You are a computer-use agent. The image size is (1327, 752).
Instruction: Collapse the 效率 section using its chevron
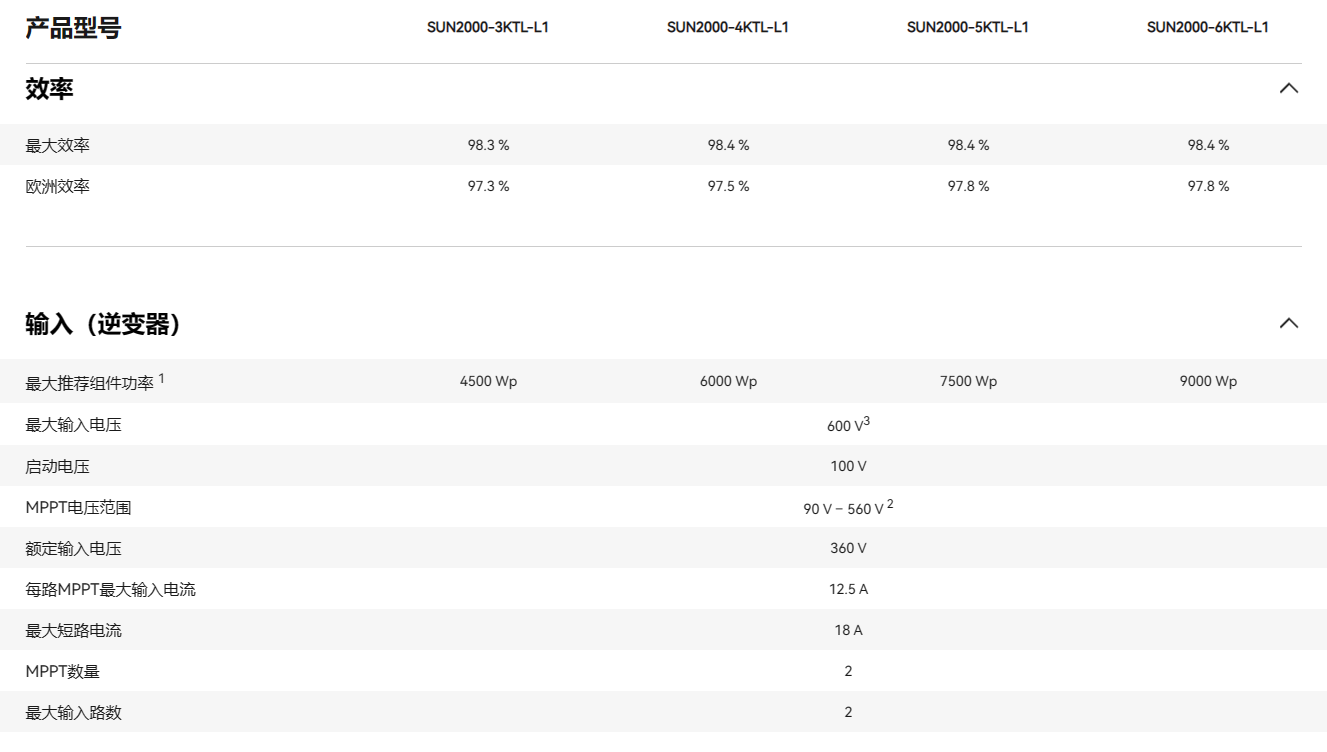pyautogui.click(x=1288, y=88)
